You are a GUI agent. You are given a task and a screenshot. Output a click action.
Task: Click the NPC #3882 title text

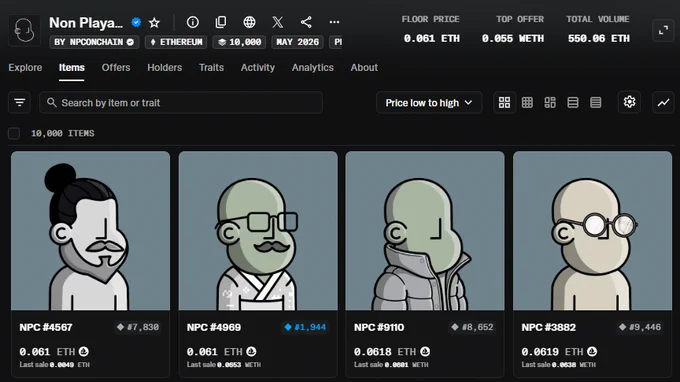549,327
